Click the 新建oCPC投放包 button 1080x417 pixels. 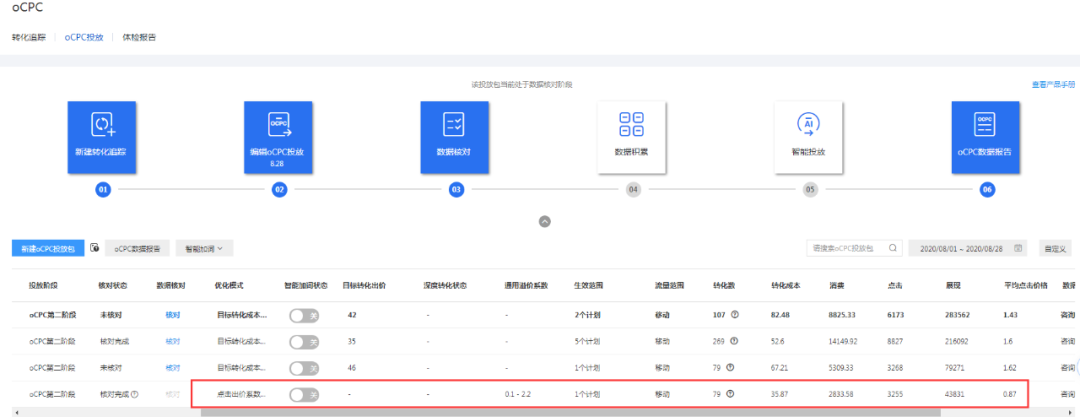point(48,248)
